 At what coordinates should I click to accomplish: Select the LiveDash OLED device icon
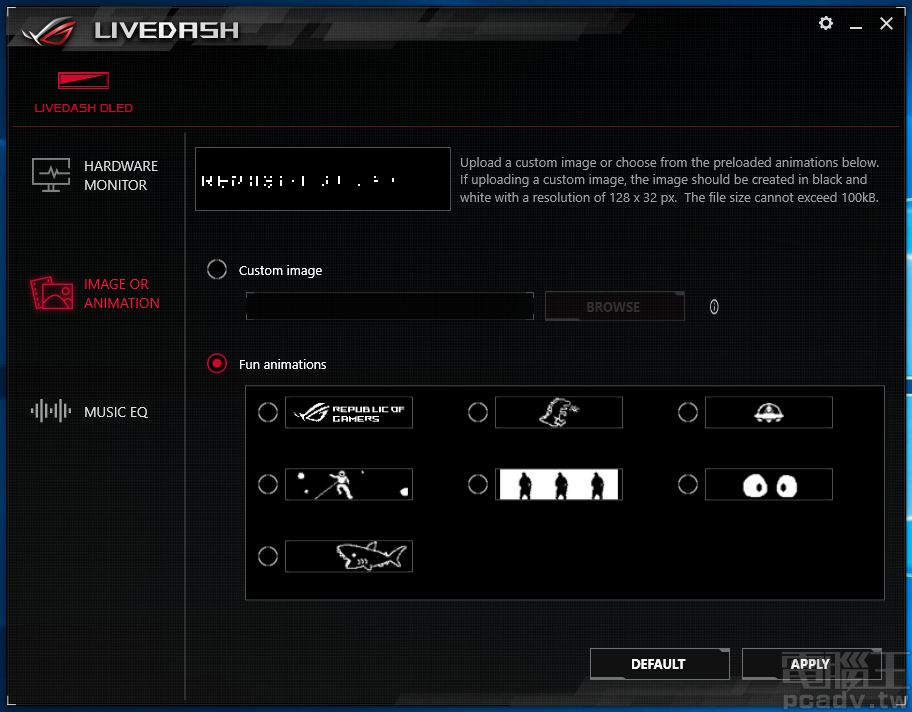(x=83, y=81)
